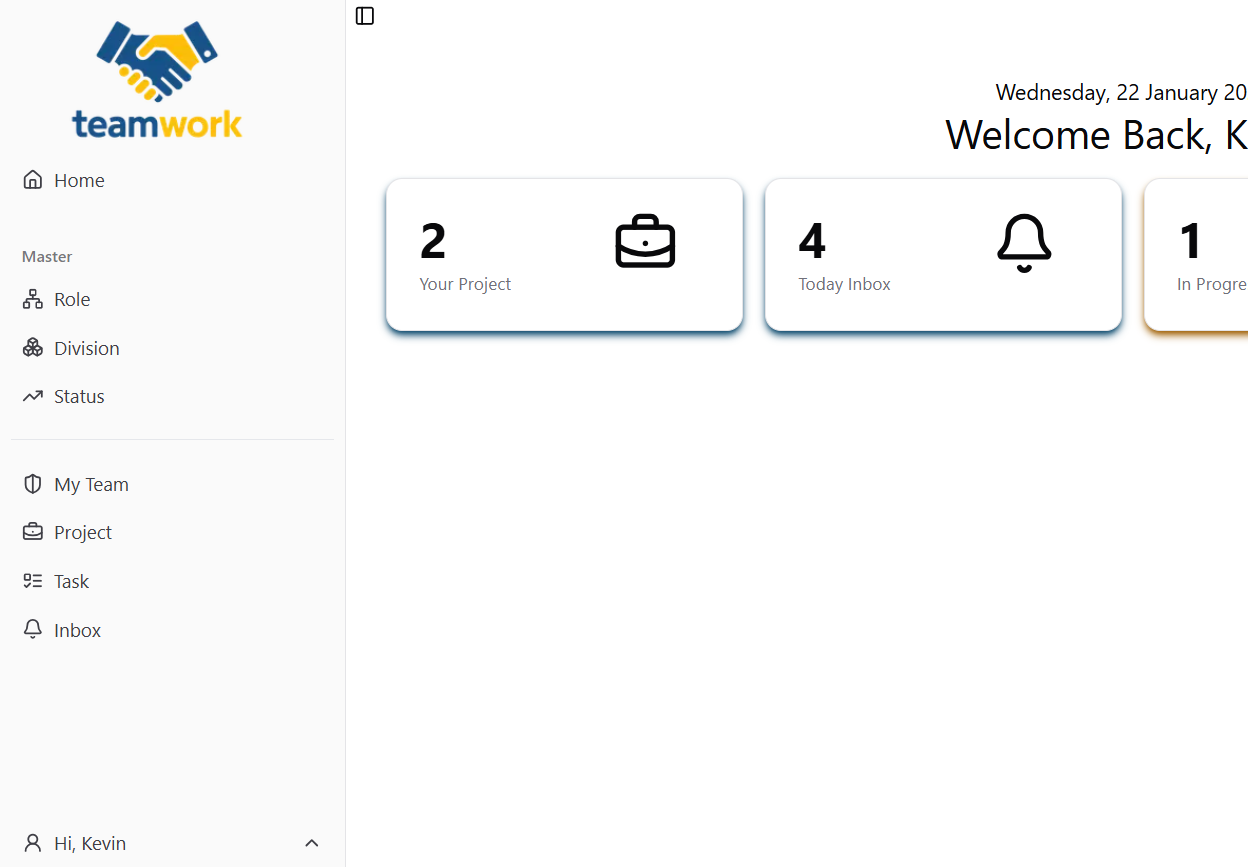Image resolution: width=1248 pixels, height=867 pixels.
Task: Open the Today Inbox card label
Action: (844, 284)
